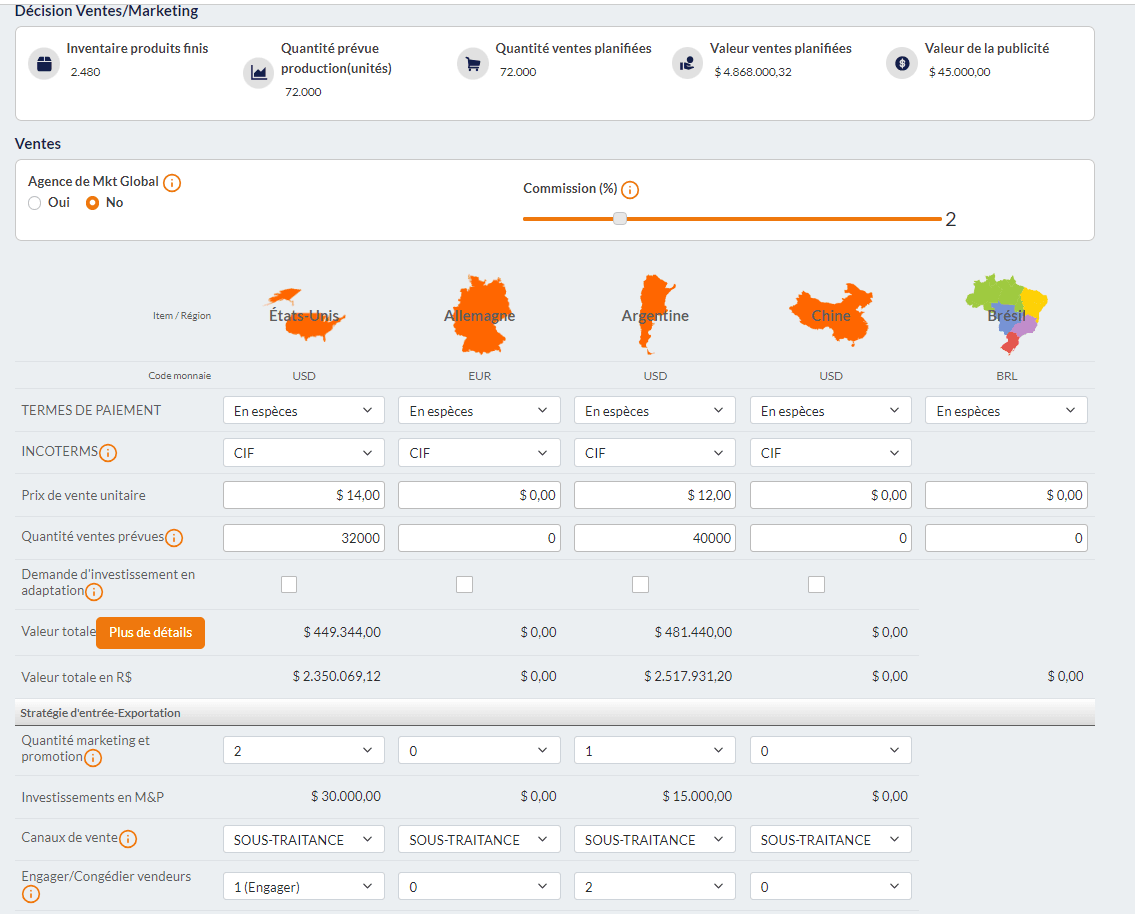Check adaptation investment box for Chine
Screen dimensions: 1135x914
tap(816, 584)
